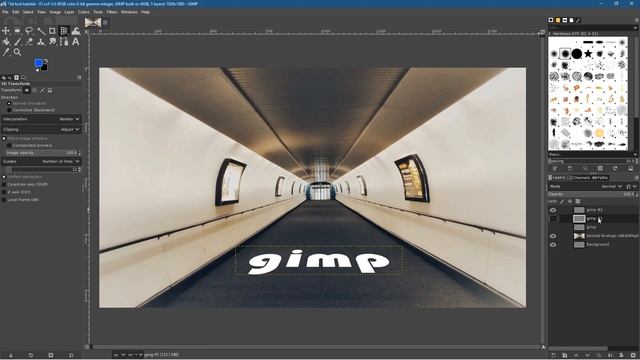Select the Background layer row

593,244
